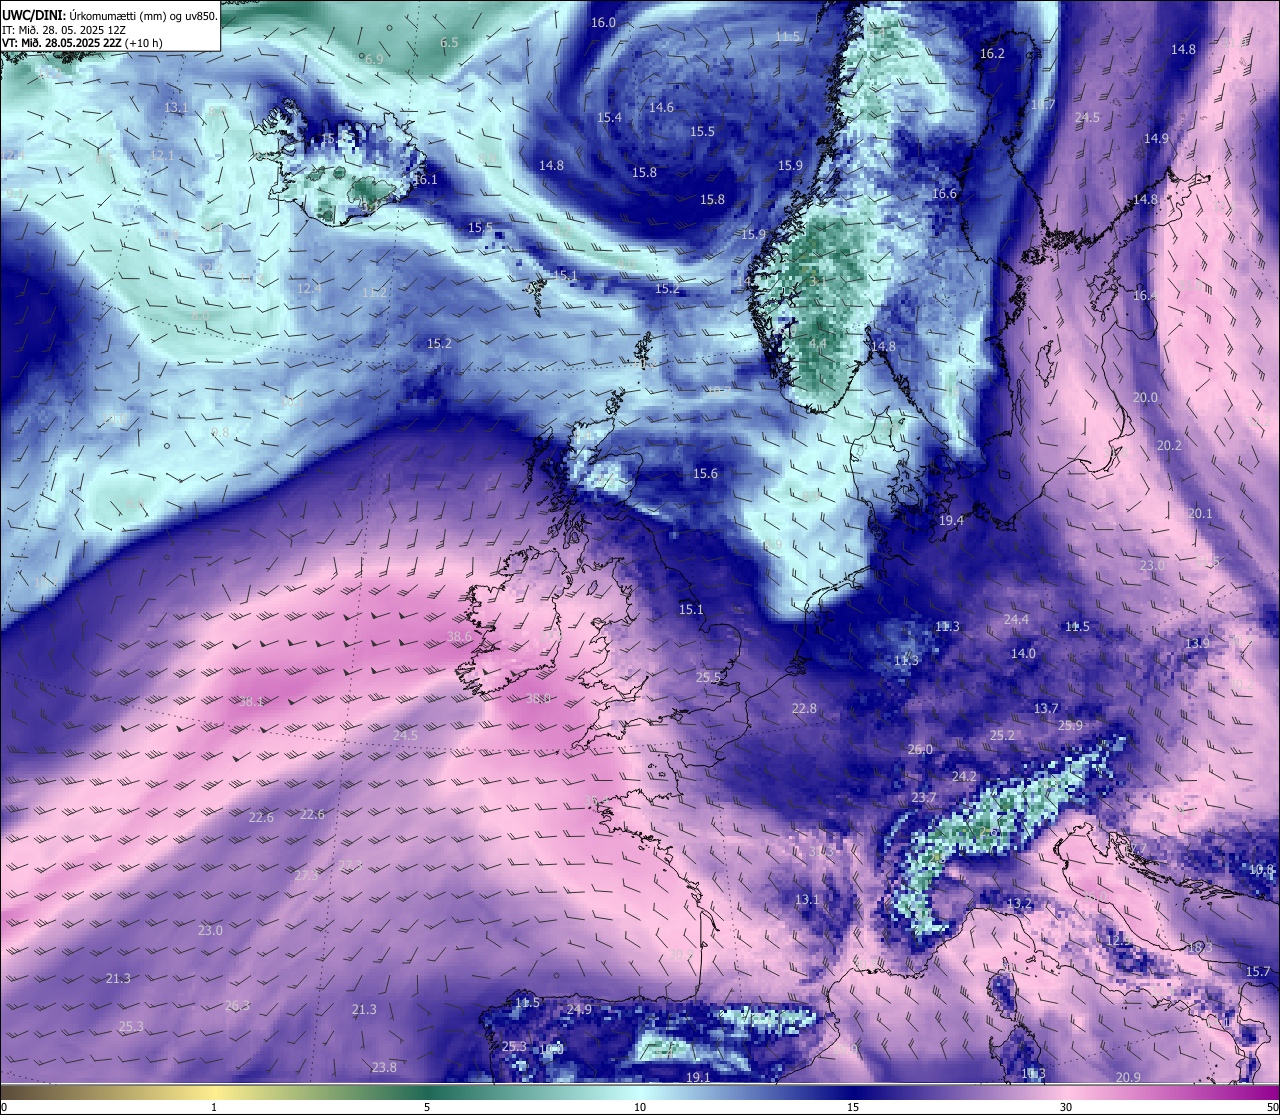Click the 13.2 value label
Viewport: 1280px width, 1115px height.
(x=1019, y=903)
